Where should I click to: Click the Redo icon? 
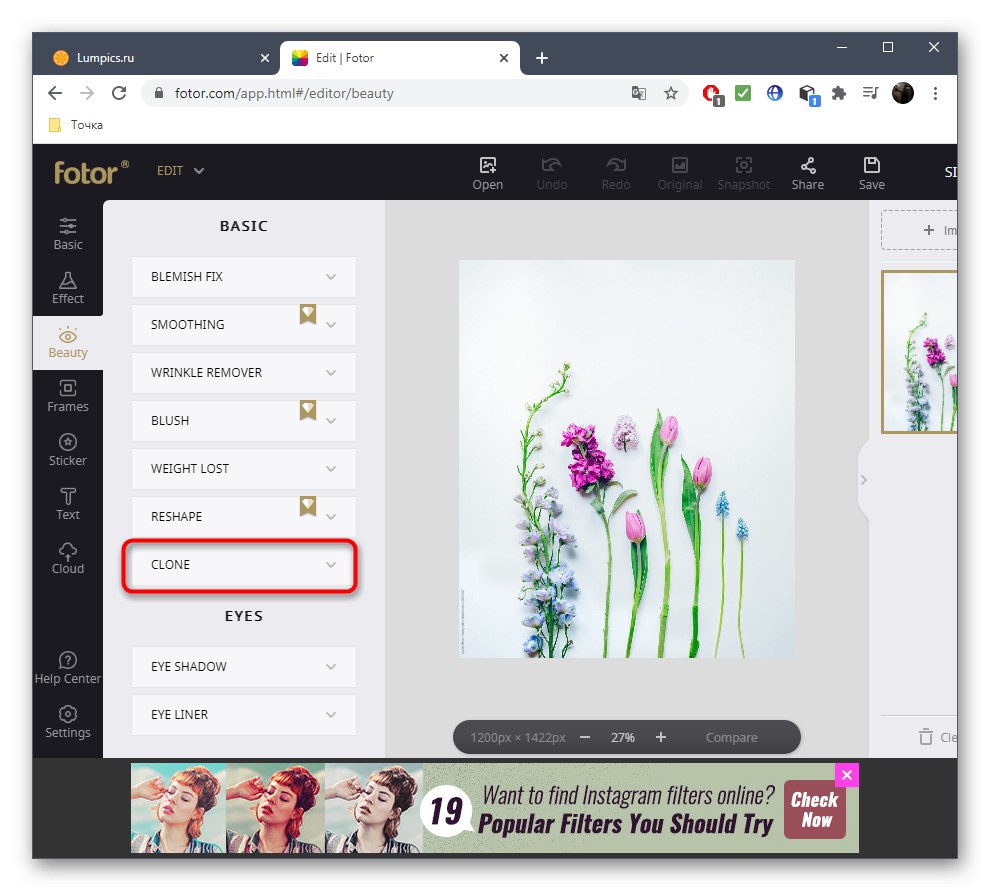click(x=615, y=171)
